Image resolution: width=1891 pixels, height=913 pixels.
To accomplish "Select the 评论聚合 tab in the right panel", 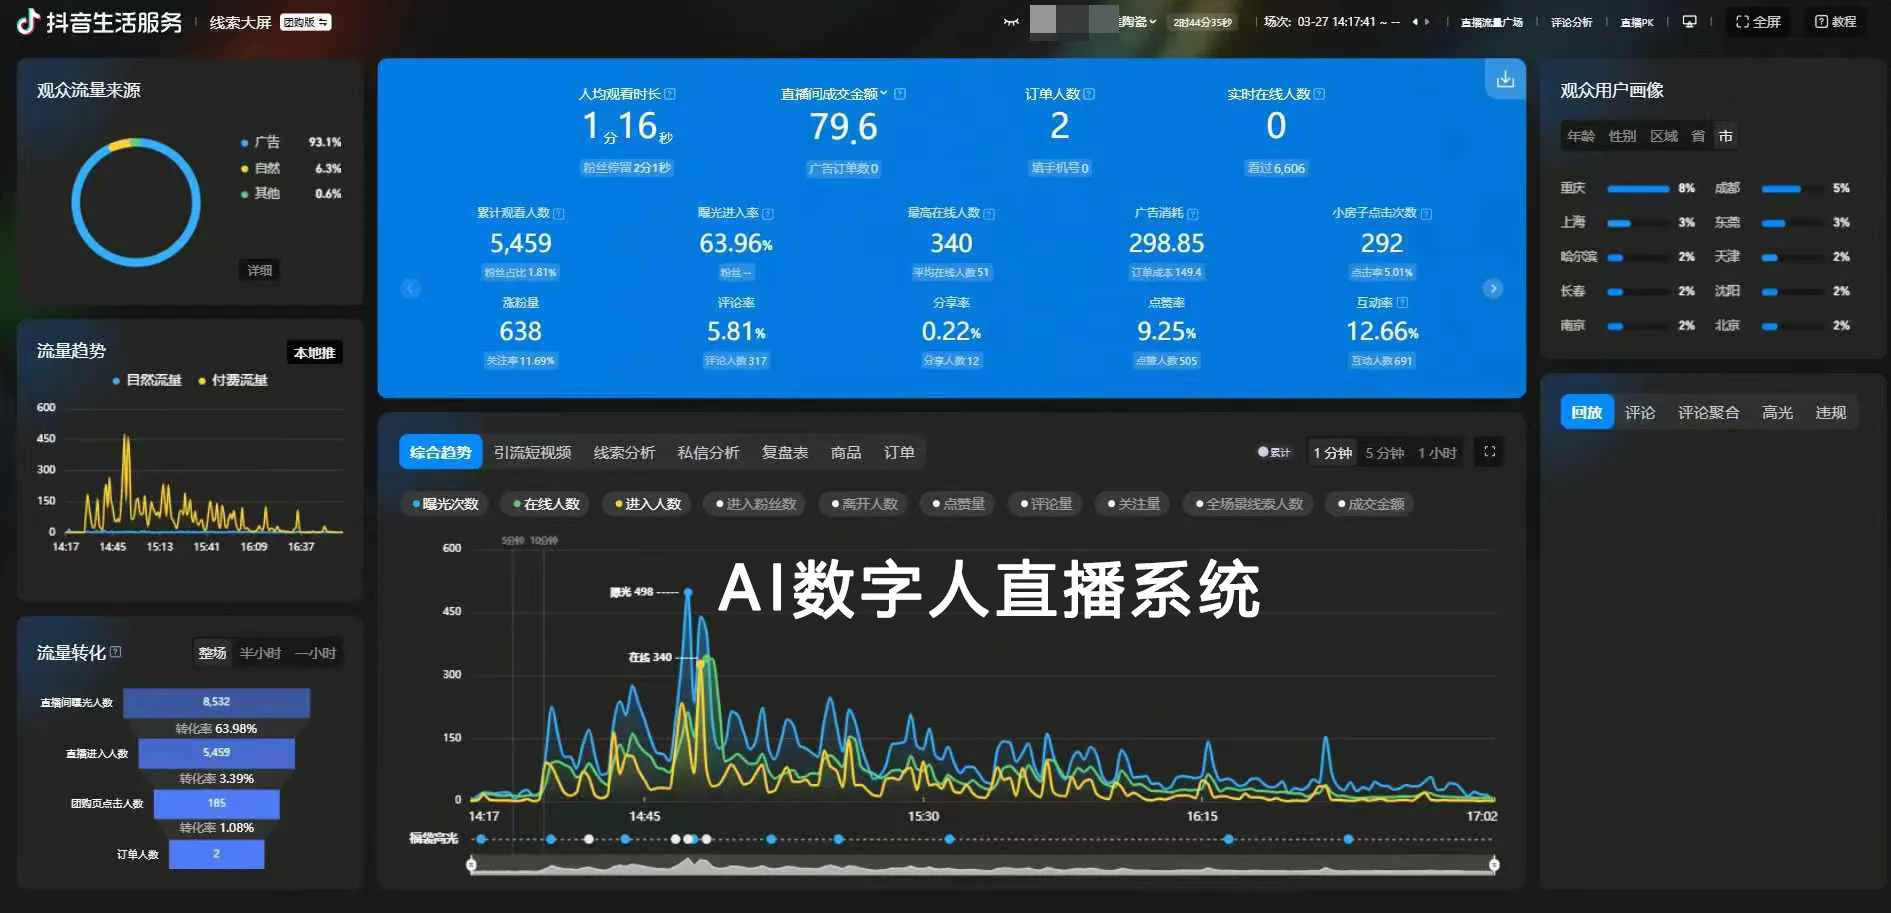I will (1708, 412).
